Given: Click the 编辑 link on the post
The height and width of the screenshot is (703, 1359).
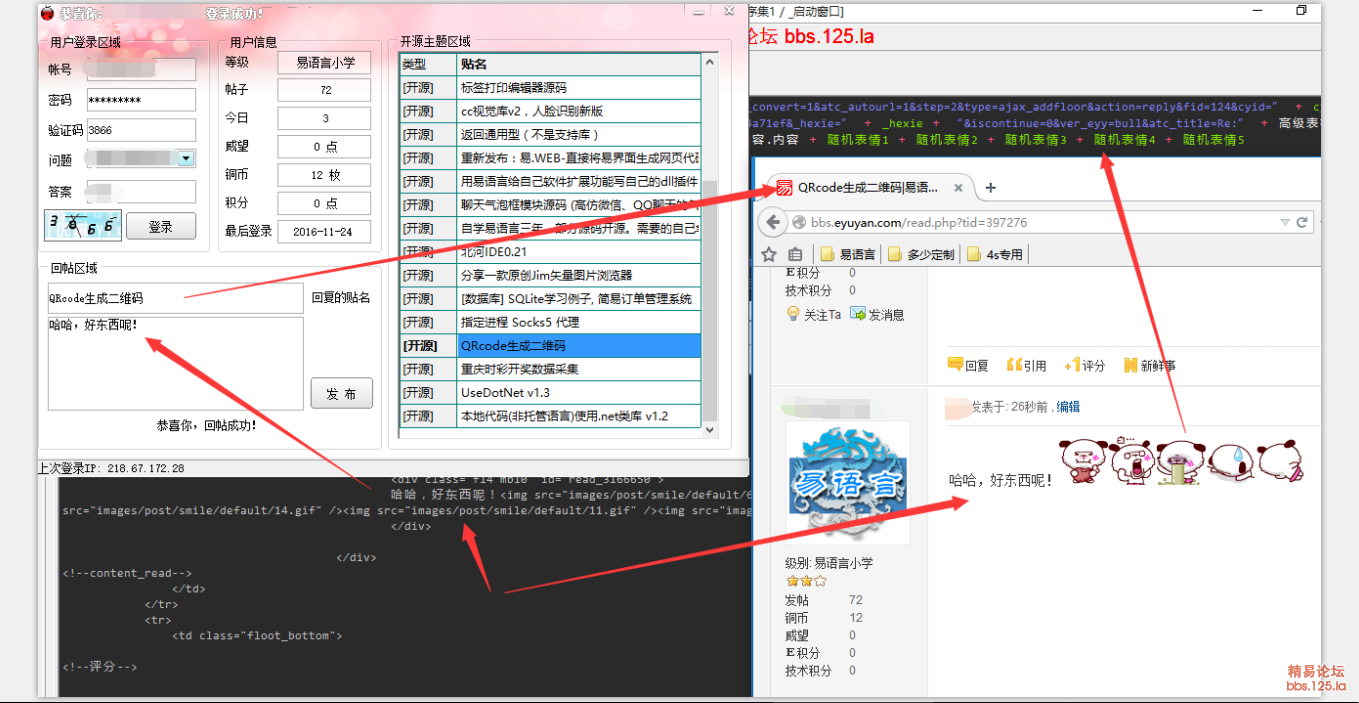Looking at the screenshot, I should (1068, 407).
